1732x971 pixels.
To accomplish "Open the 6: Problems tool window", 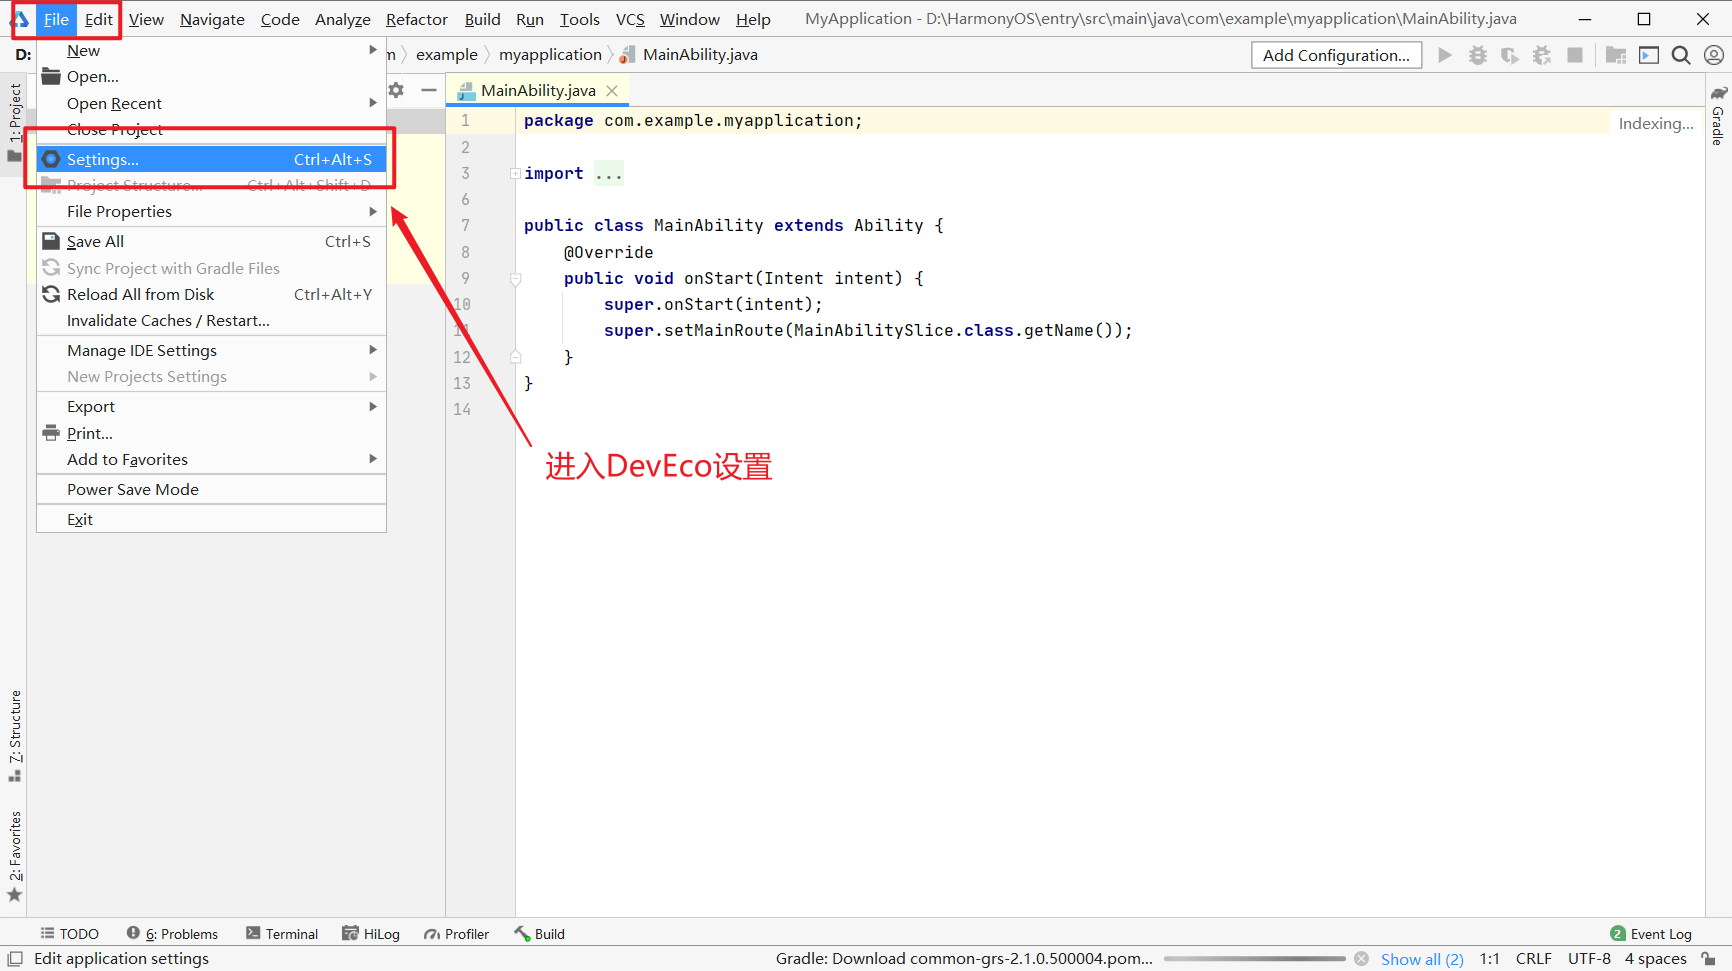I will coord(172,934).
